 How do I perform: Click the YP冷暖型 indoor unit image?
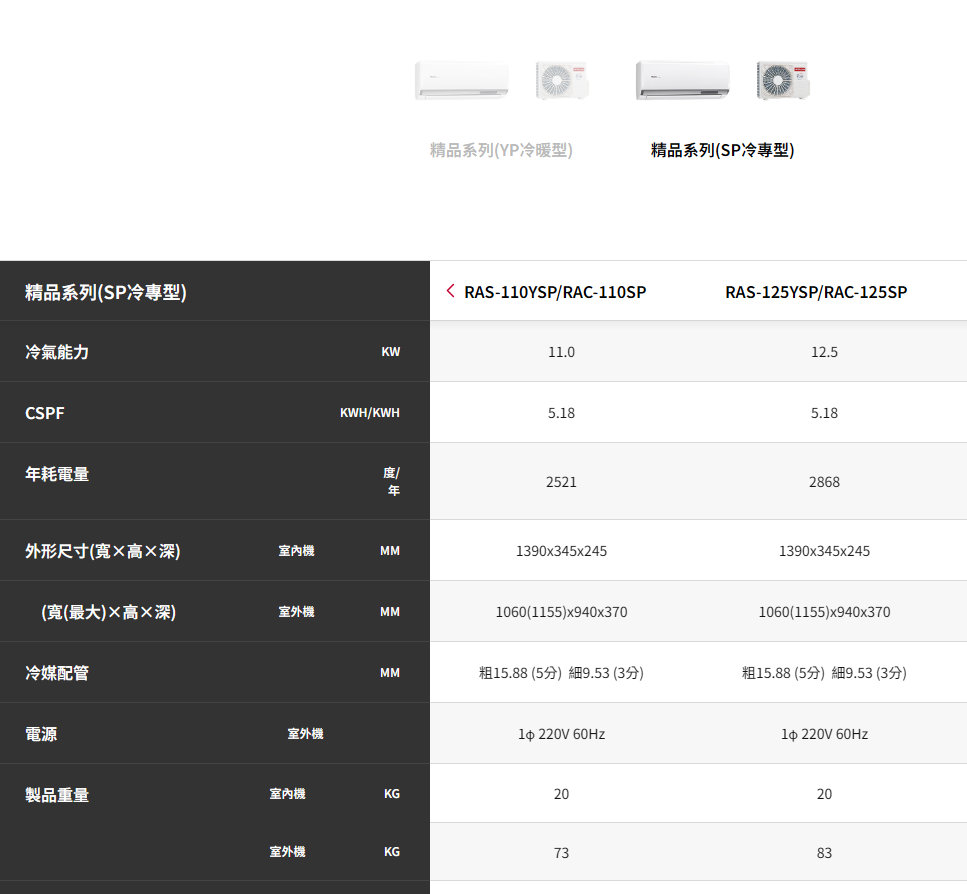(x=461, y=81)
